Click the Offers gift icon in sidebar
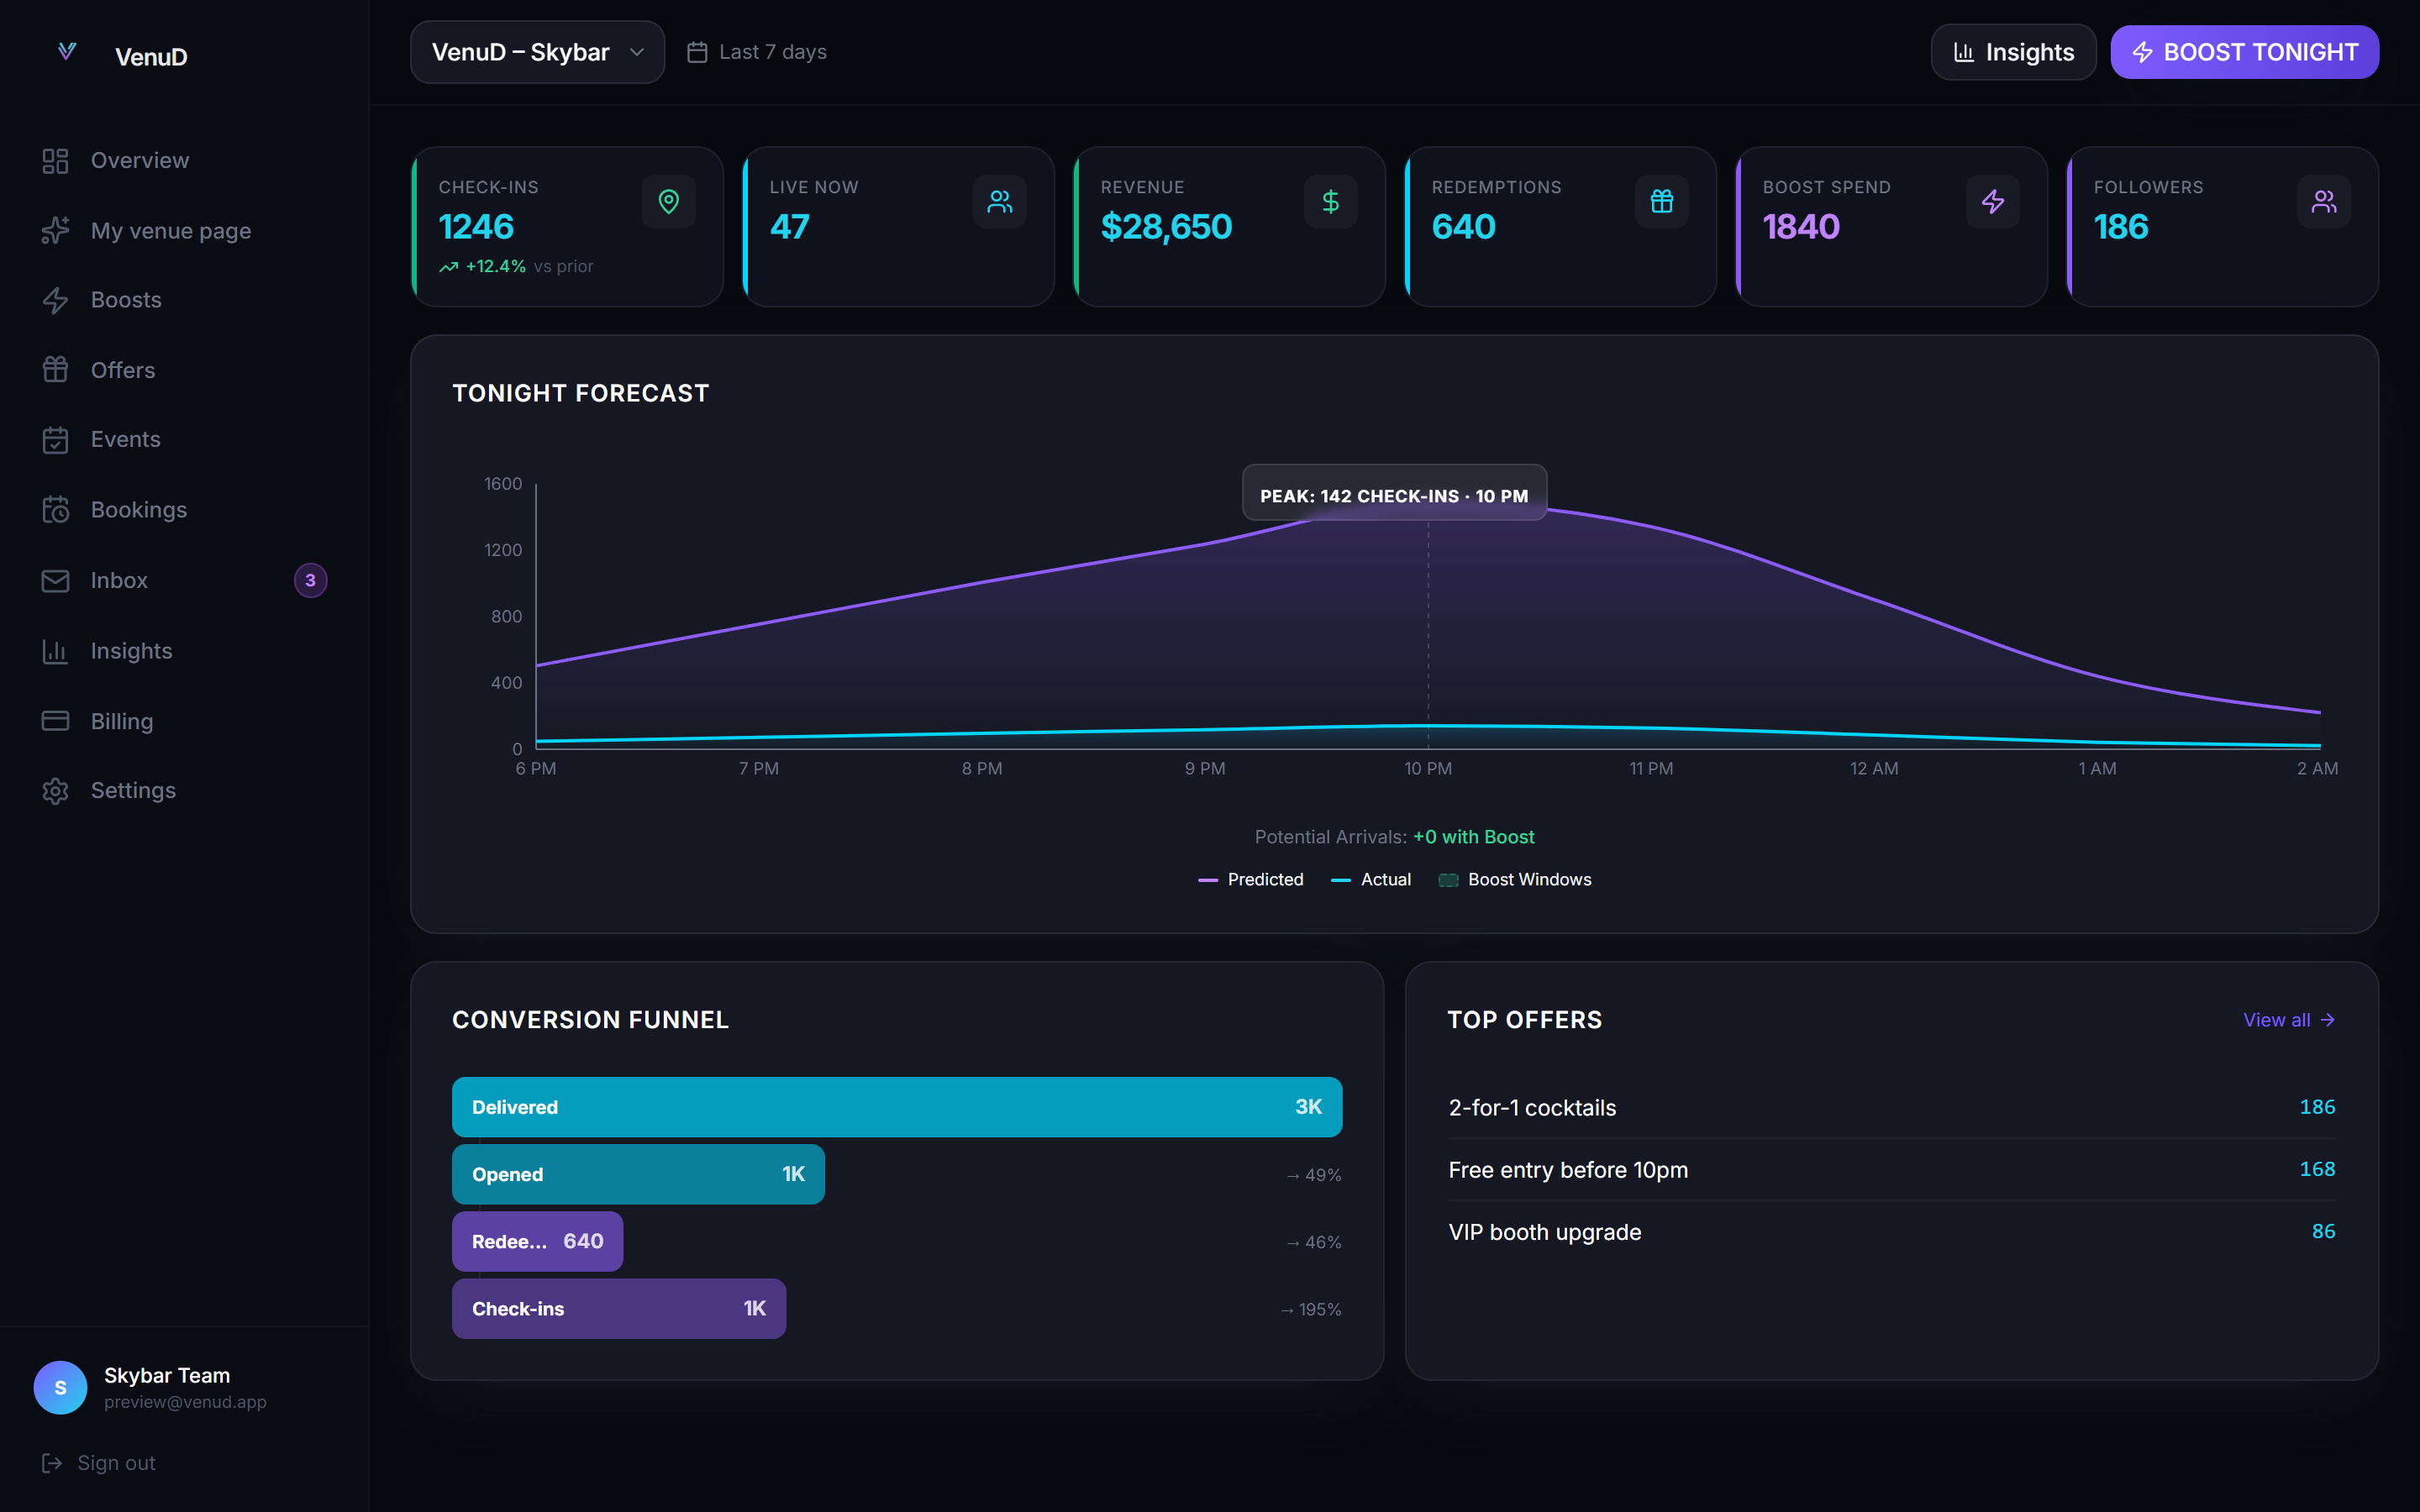2420x1512 pixels. (55, 370)
